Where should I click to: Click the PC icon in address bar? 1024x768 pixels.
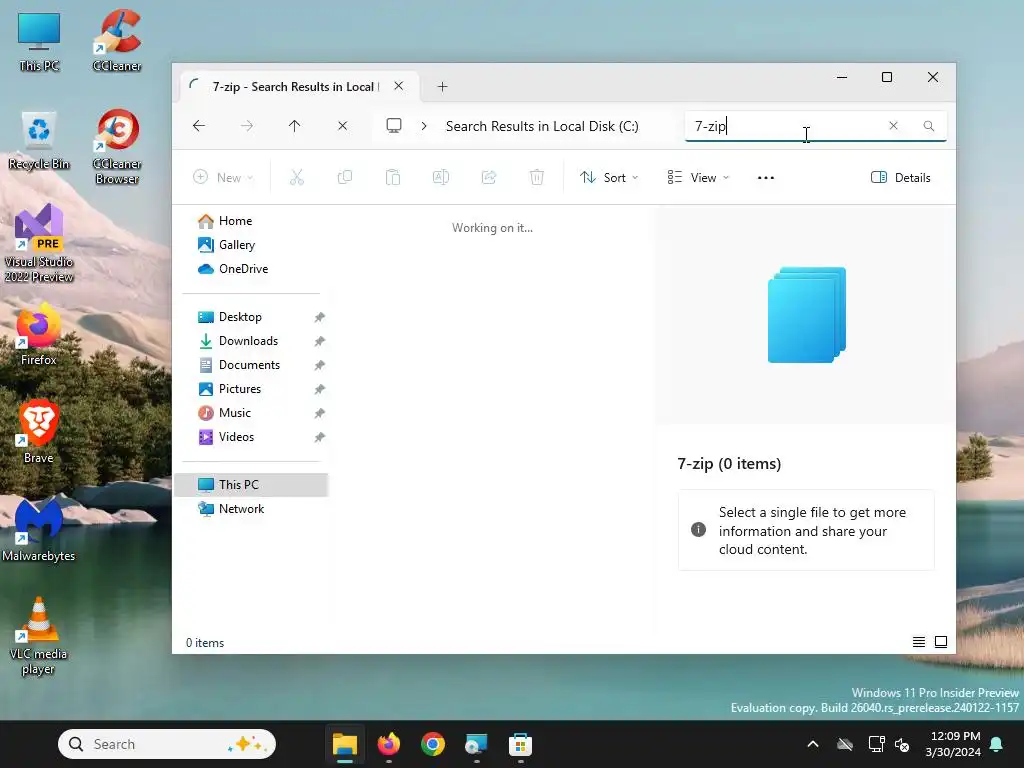click(394, 125)
